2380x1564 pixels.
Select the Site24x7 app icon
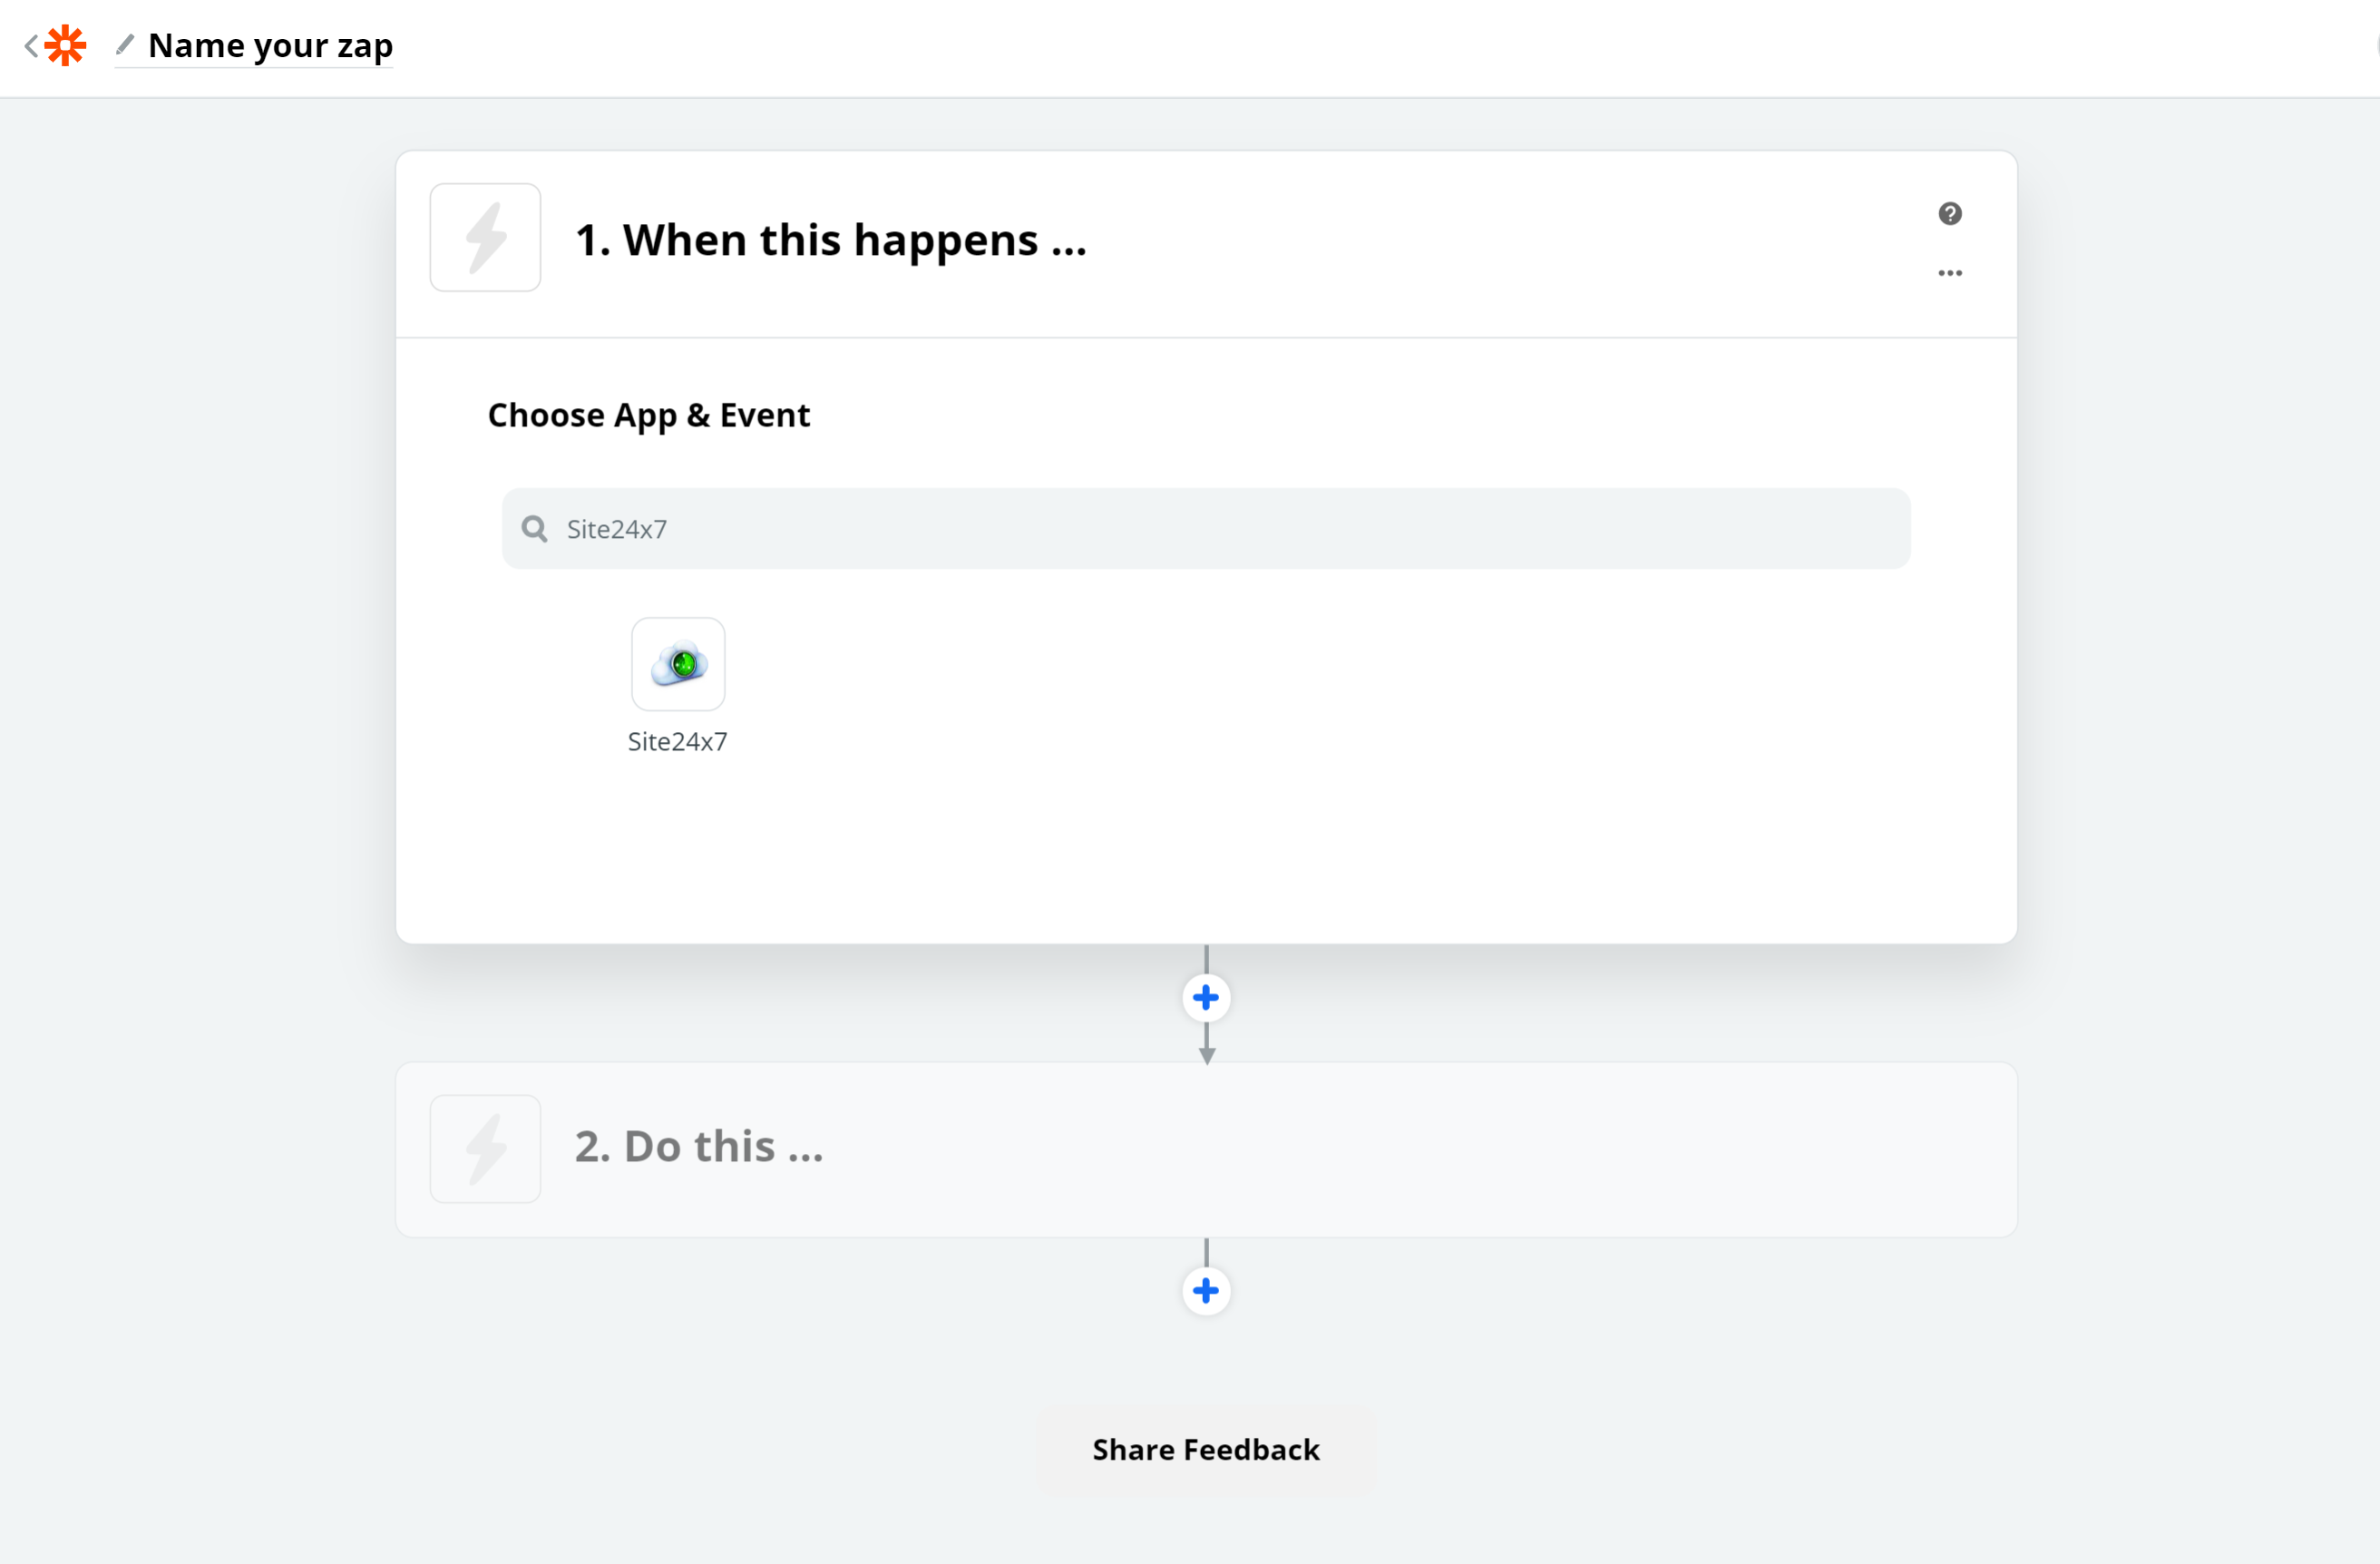click(x=678, y=664)
